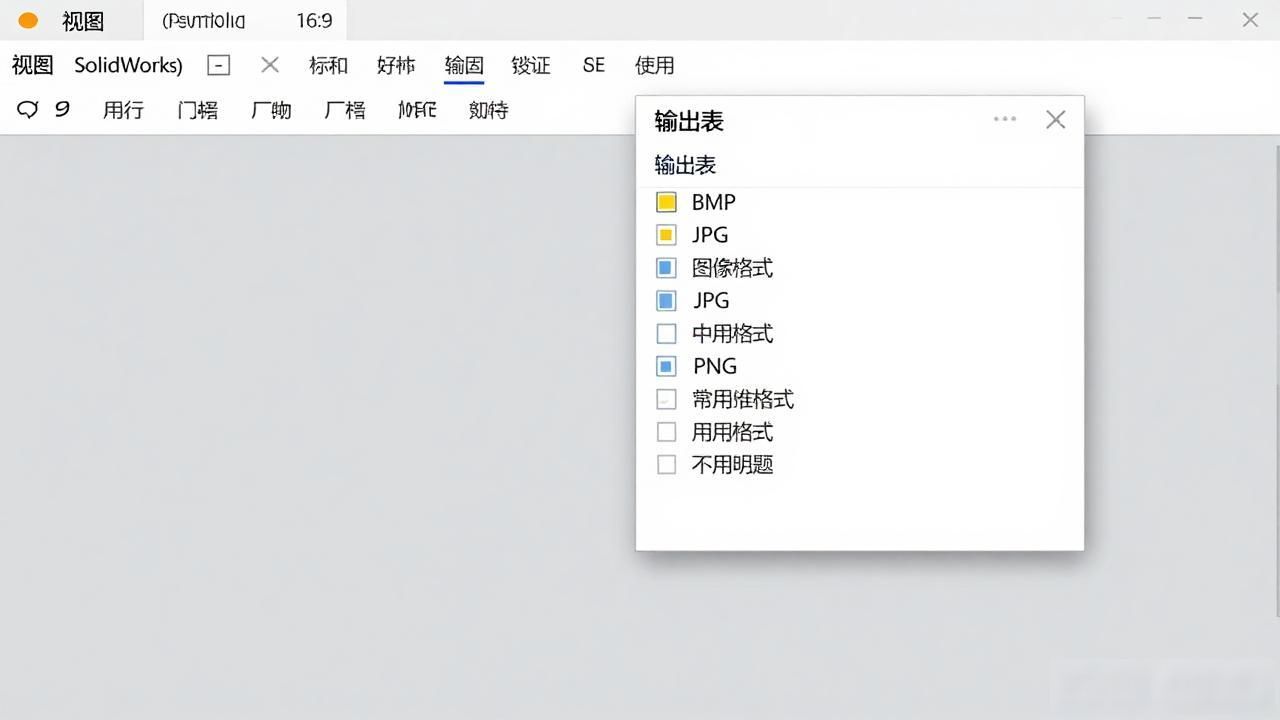The image size is (1280, 720).
Task: Enable the 用用格式 checkbox
Action: click(666, 432)
